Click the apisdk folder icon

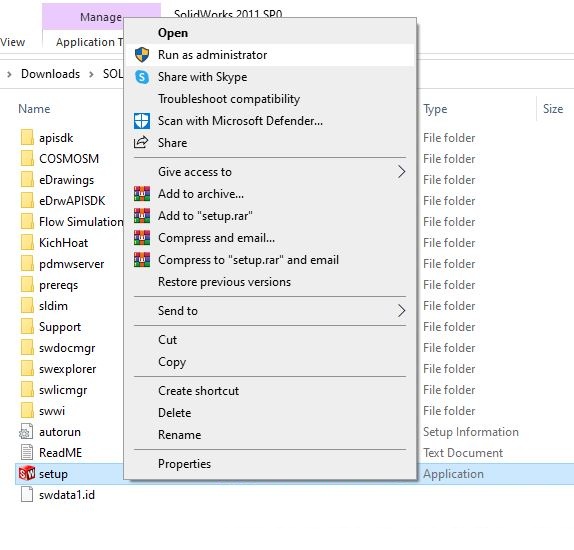(27, 138)
